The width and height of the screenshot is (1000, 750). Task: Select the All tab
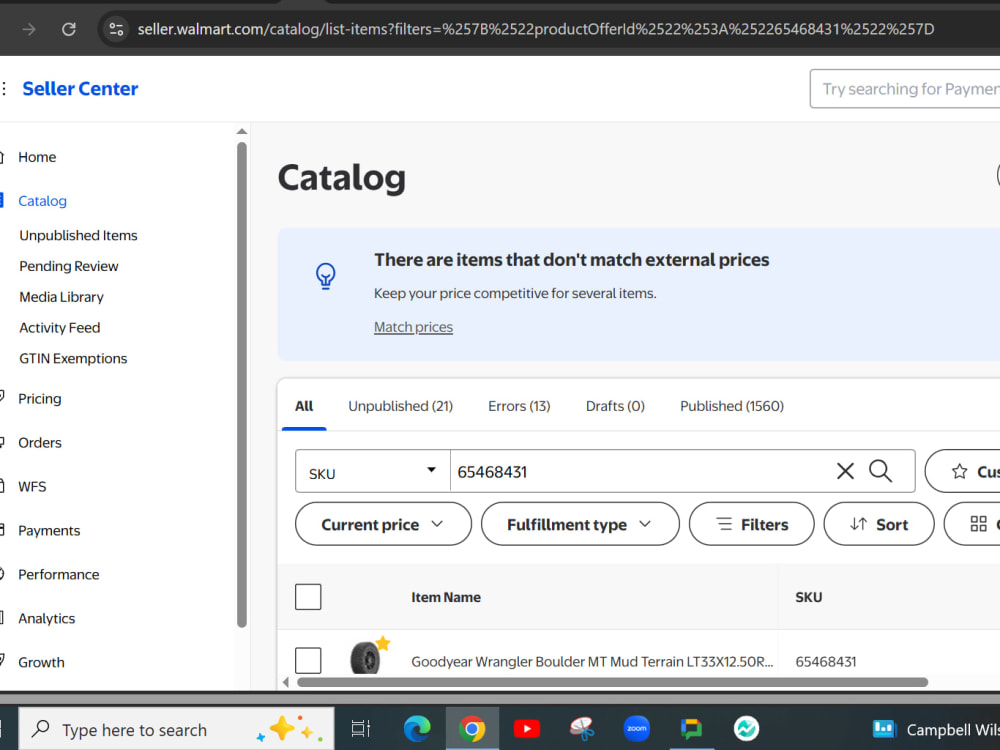click(304, 406)
